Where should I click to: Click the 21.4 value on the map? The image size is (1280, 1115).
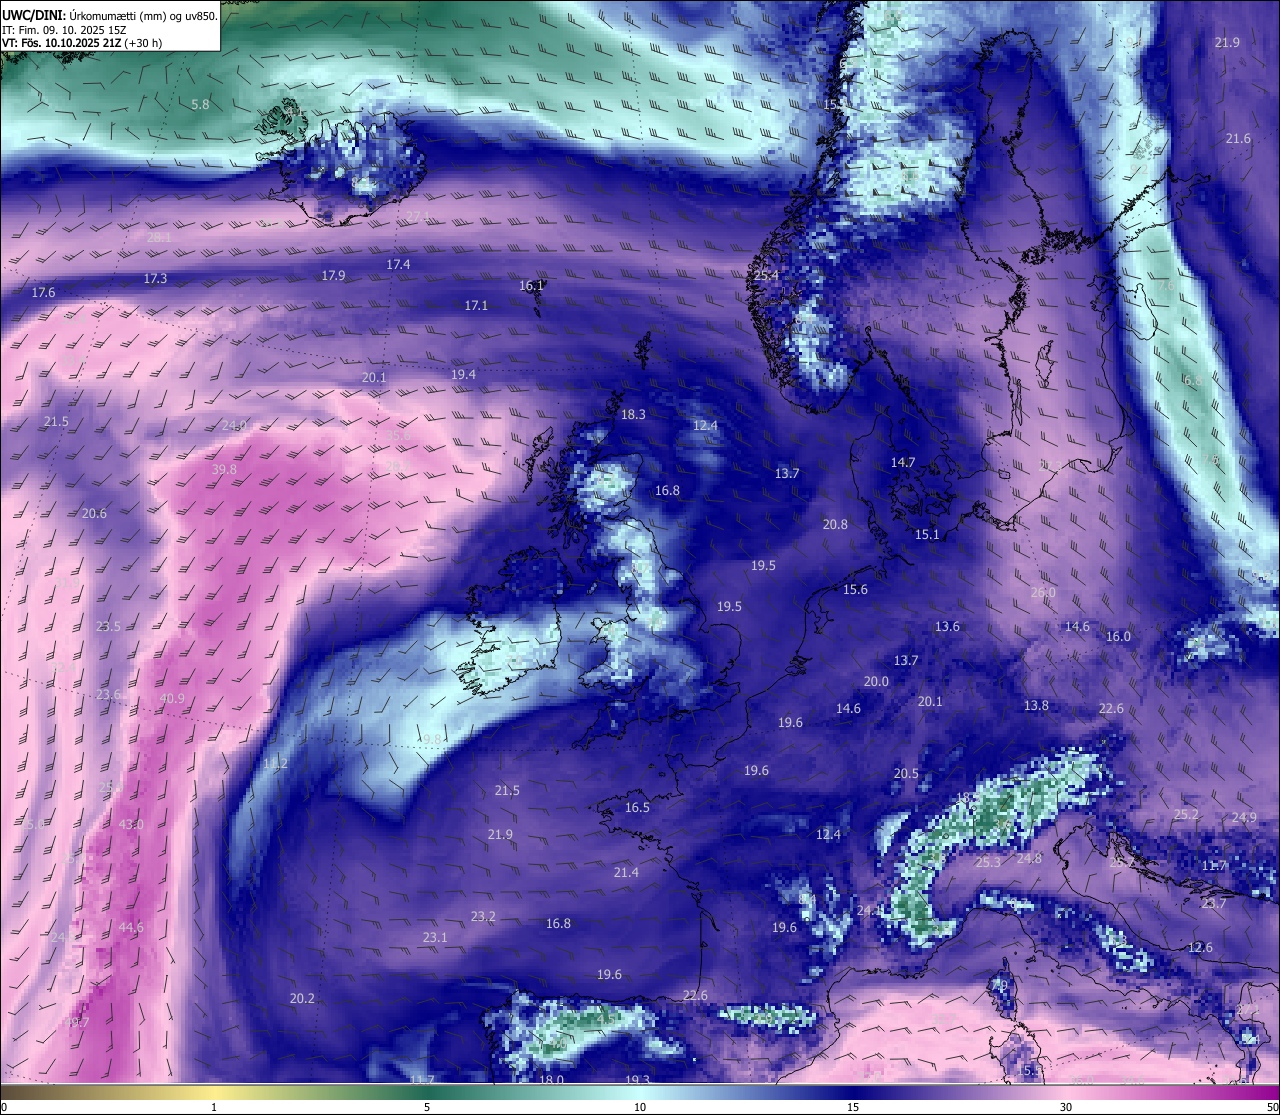click(626, 872)
